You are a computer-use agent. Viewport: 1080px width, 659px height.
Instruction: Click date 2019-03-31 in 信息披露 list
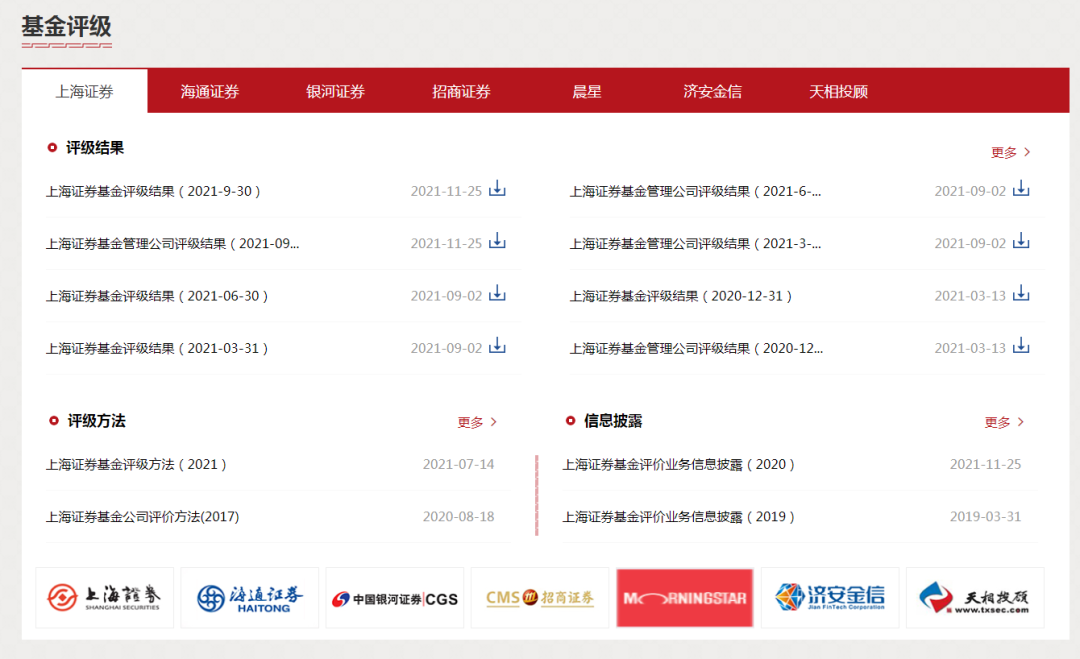986,516
